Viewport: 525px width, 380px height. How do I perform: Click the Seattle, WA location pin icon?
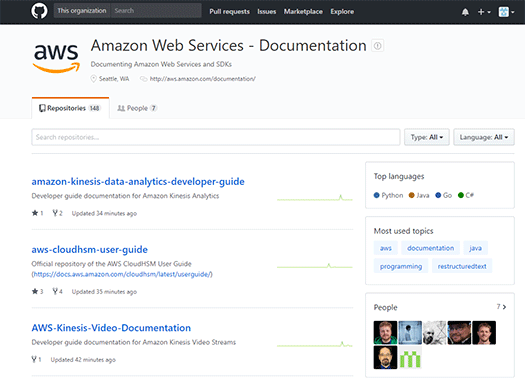pos(93,79)
